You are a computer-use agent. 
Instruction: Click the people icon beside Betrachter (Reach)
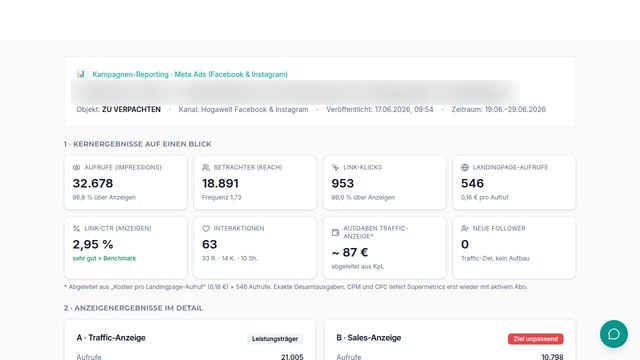pos(206,167)
